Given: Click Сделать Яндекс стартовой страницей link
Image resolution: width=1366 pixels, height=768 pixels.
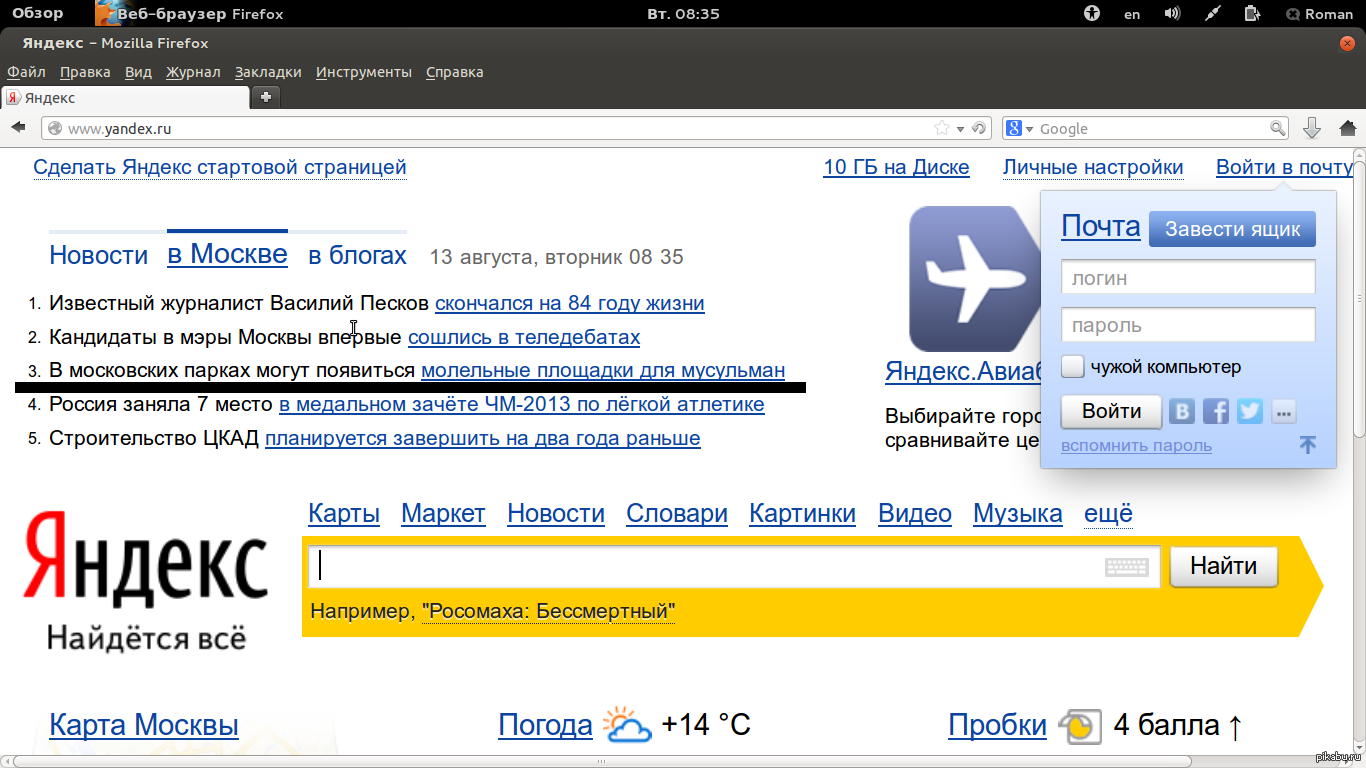Looking at the screenshot, I should pyautogui.click(x=220, y=167).
